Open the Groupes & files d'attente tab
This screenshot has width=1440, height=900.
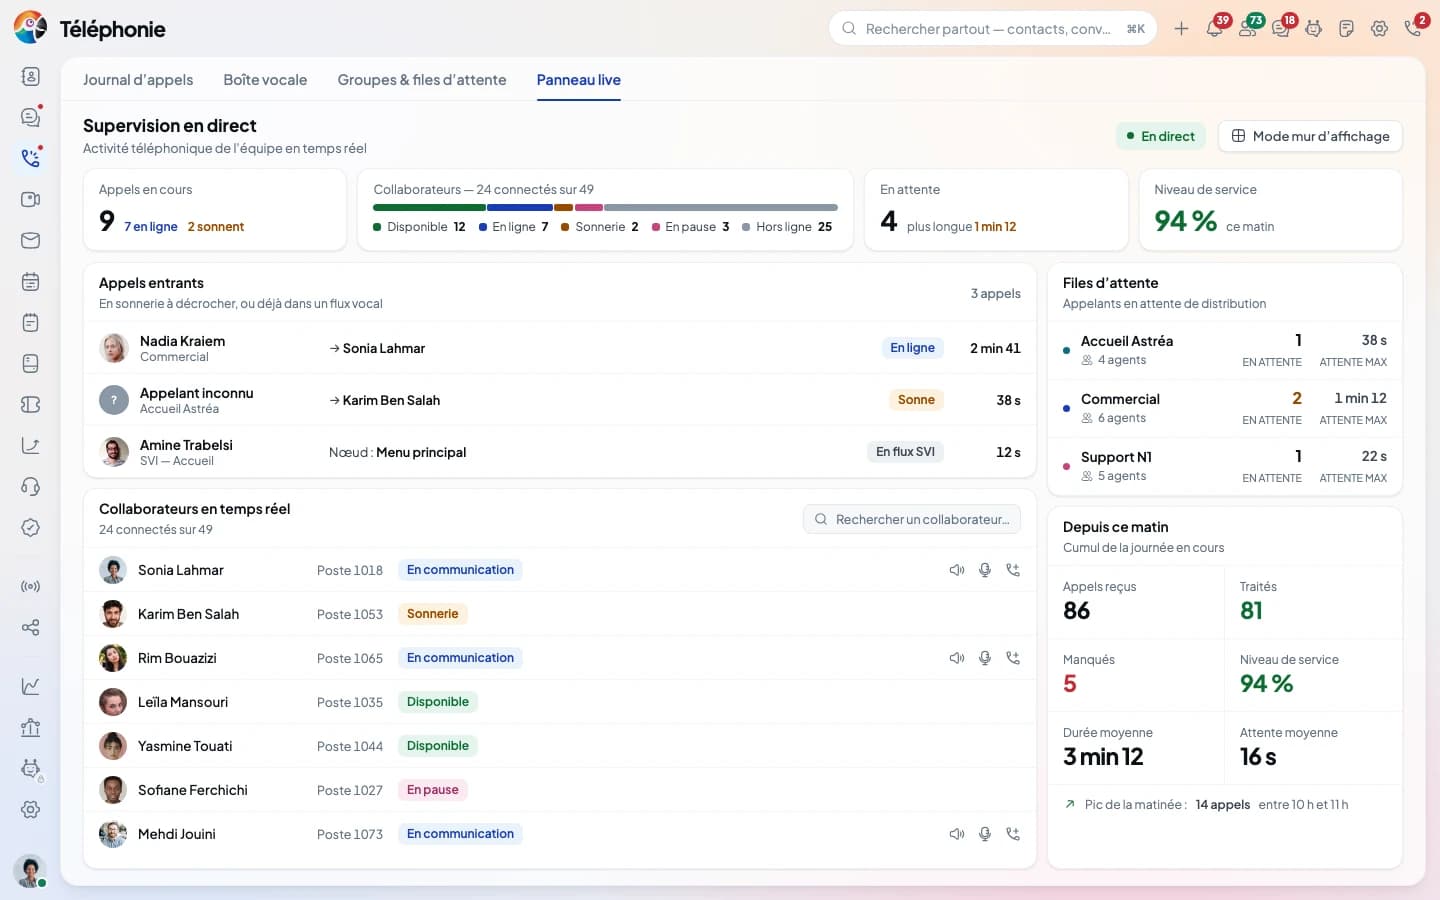(422, 80)
